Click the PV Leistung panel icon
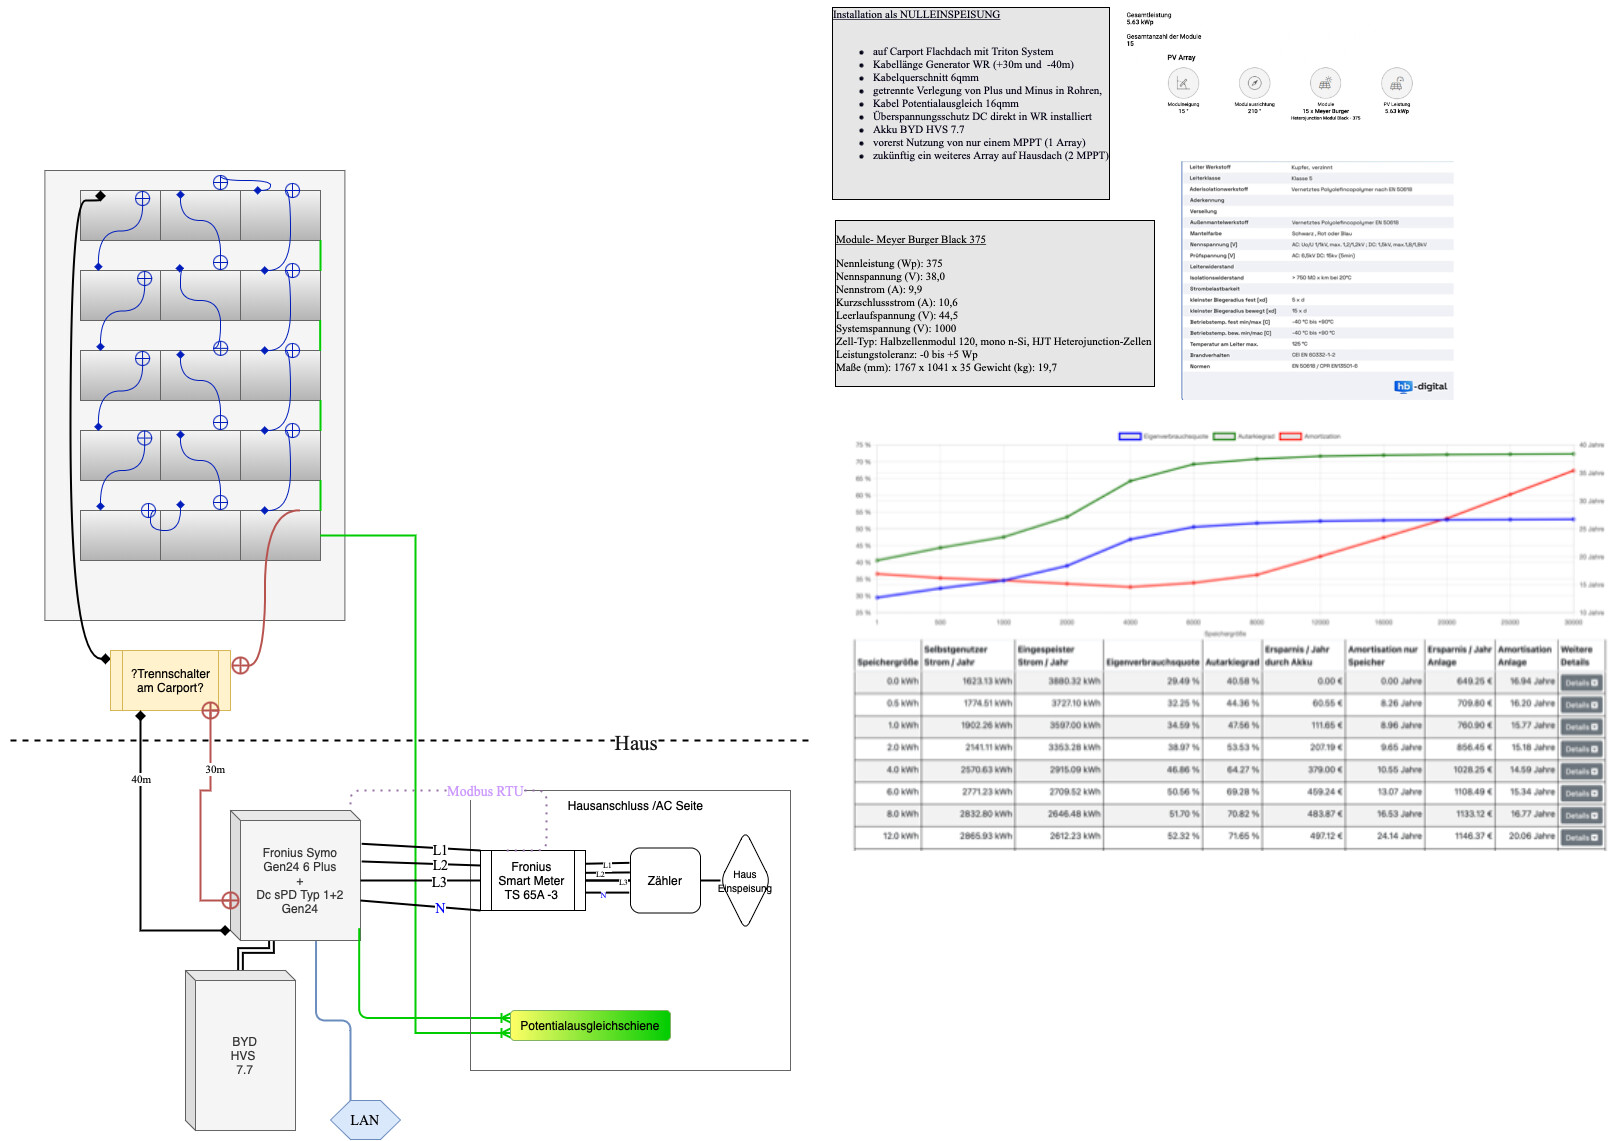The image size is (1611, 1141). pyautogui.click(x=1396, y=83)
